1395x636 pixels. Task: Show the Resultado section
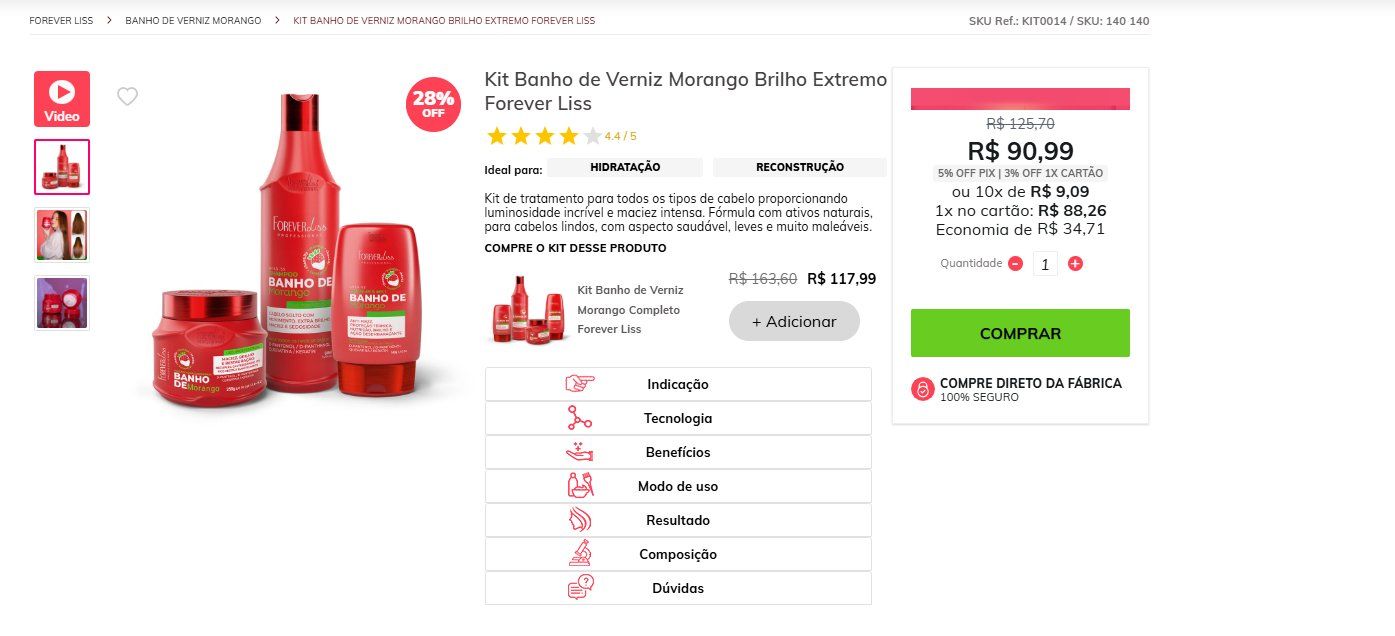coord(678,520)
